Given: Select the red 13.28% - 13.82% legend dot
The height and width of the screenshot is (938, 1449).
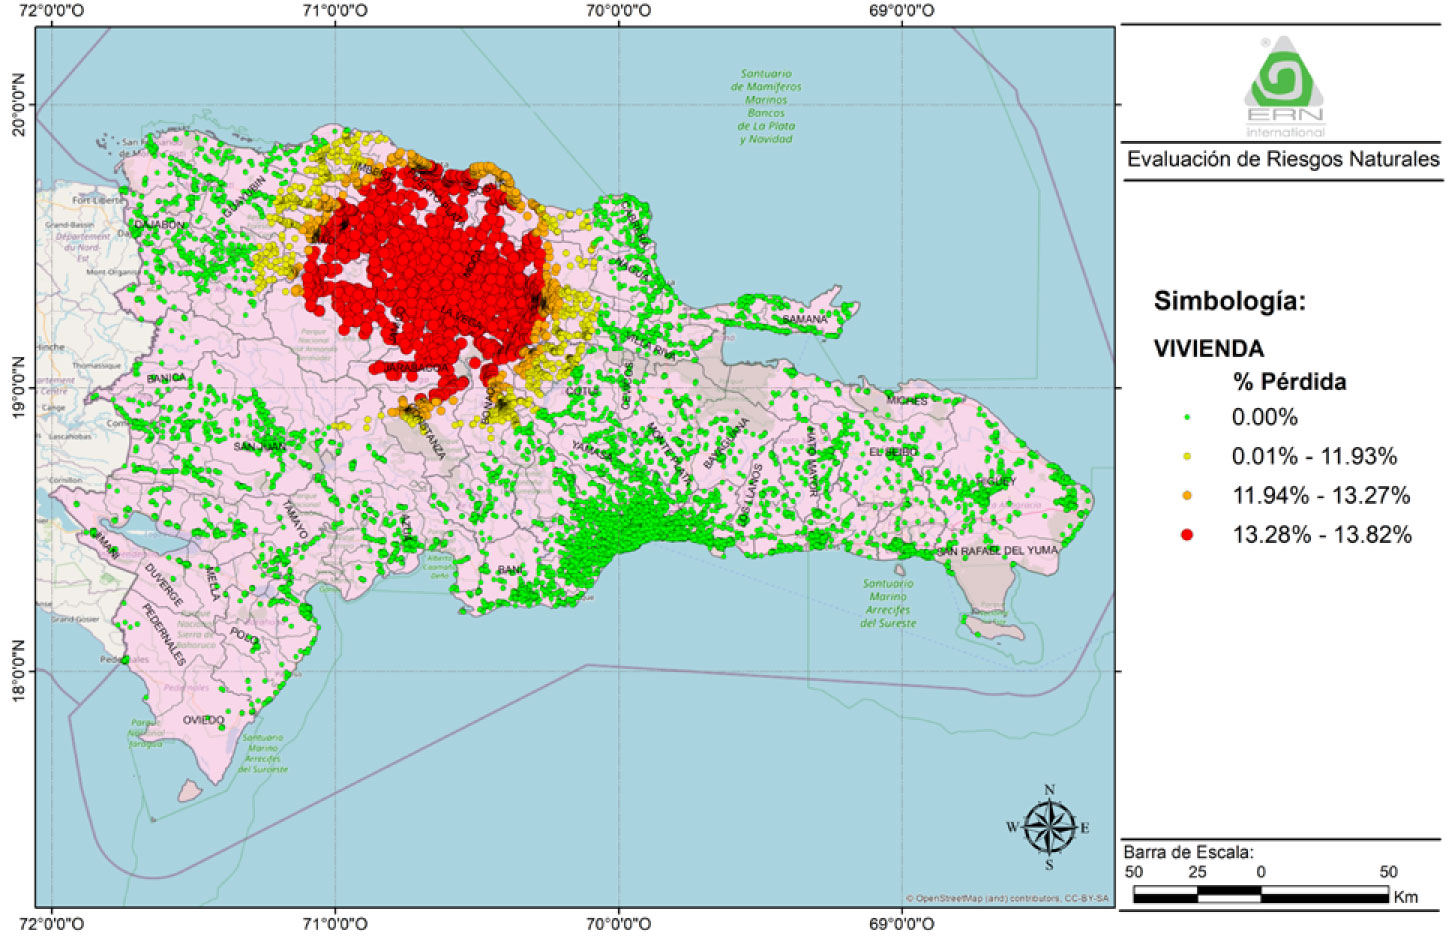Looking at the screenshot, I should pyautogui.click(x=1187, y=535).
